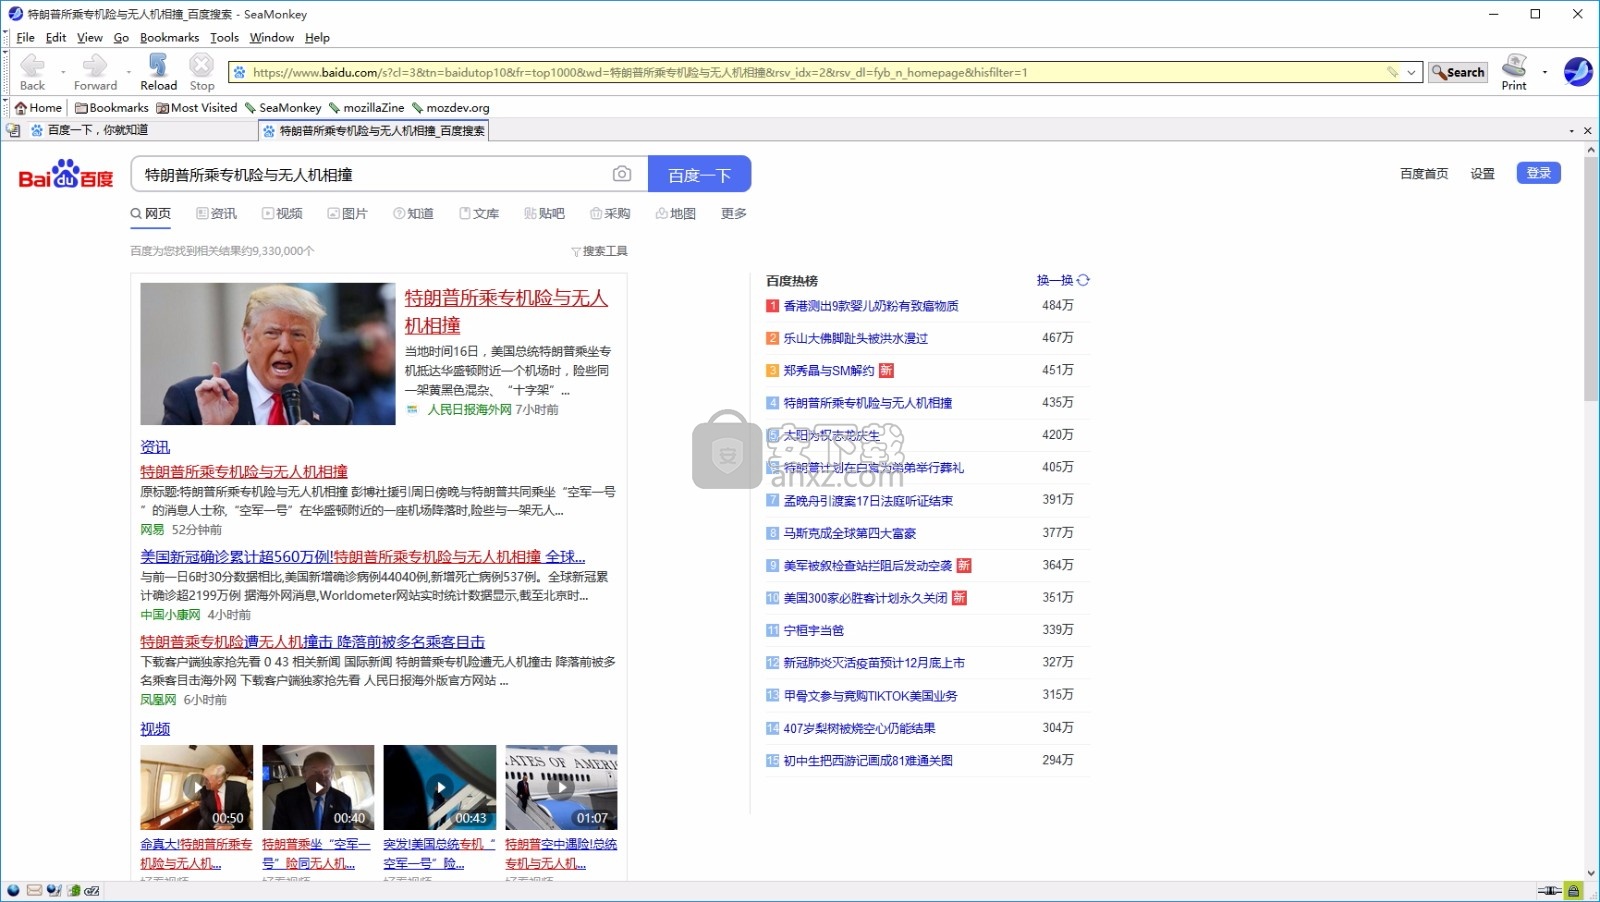Click the blue 登录 login button
Screen dimensions: 1600x902
pyautogui.click(x=1538, y=173)
